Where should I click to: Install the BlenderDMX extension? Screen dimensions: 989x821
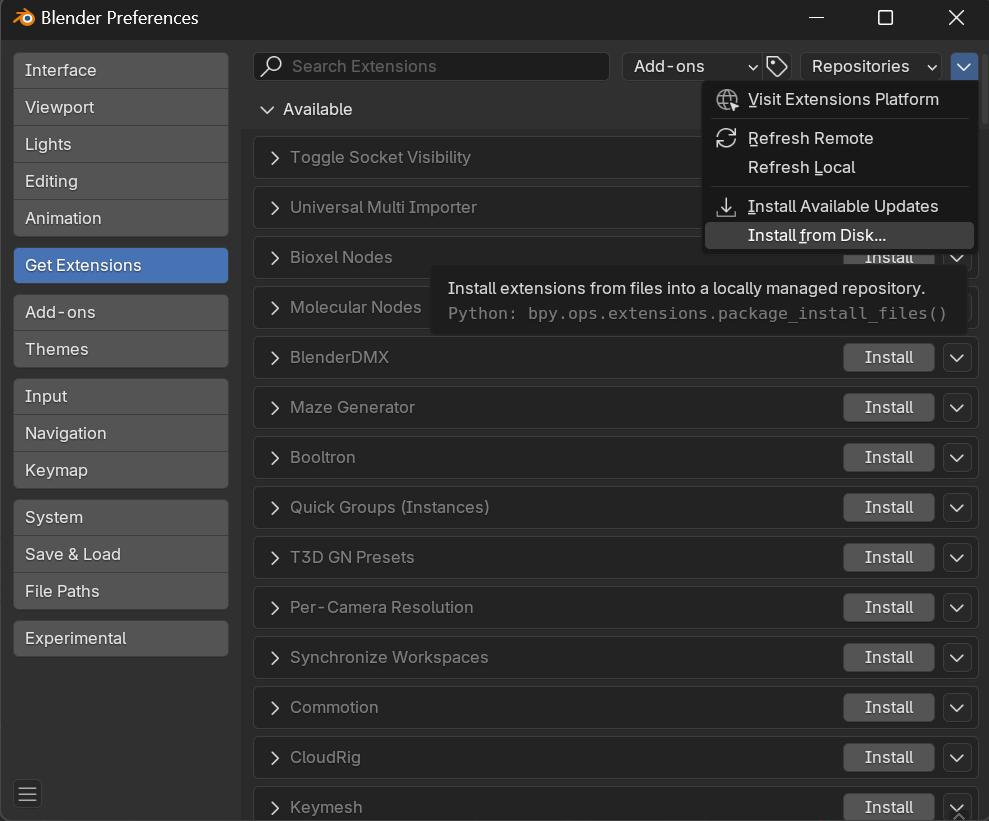click(x=888, y=357)
